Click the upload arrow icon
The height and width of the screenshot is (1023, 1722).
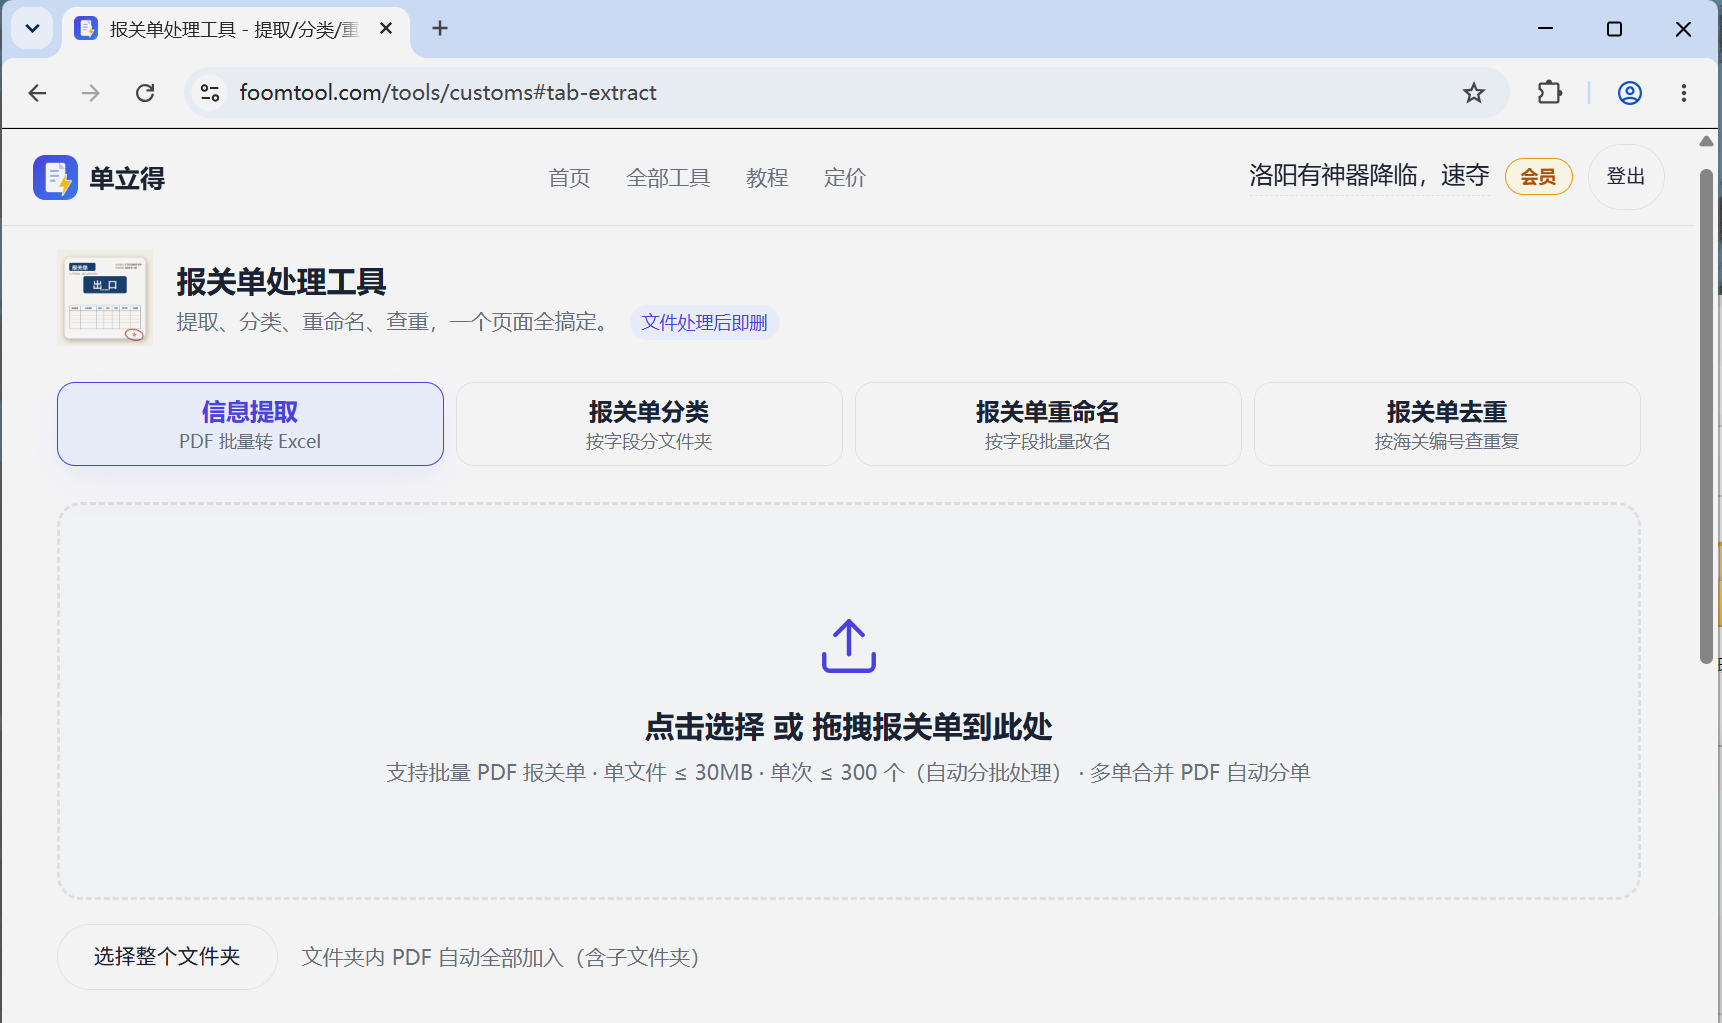coord(849,645)
